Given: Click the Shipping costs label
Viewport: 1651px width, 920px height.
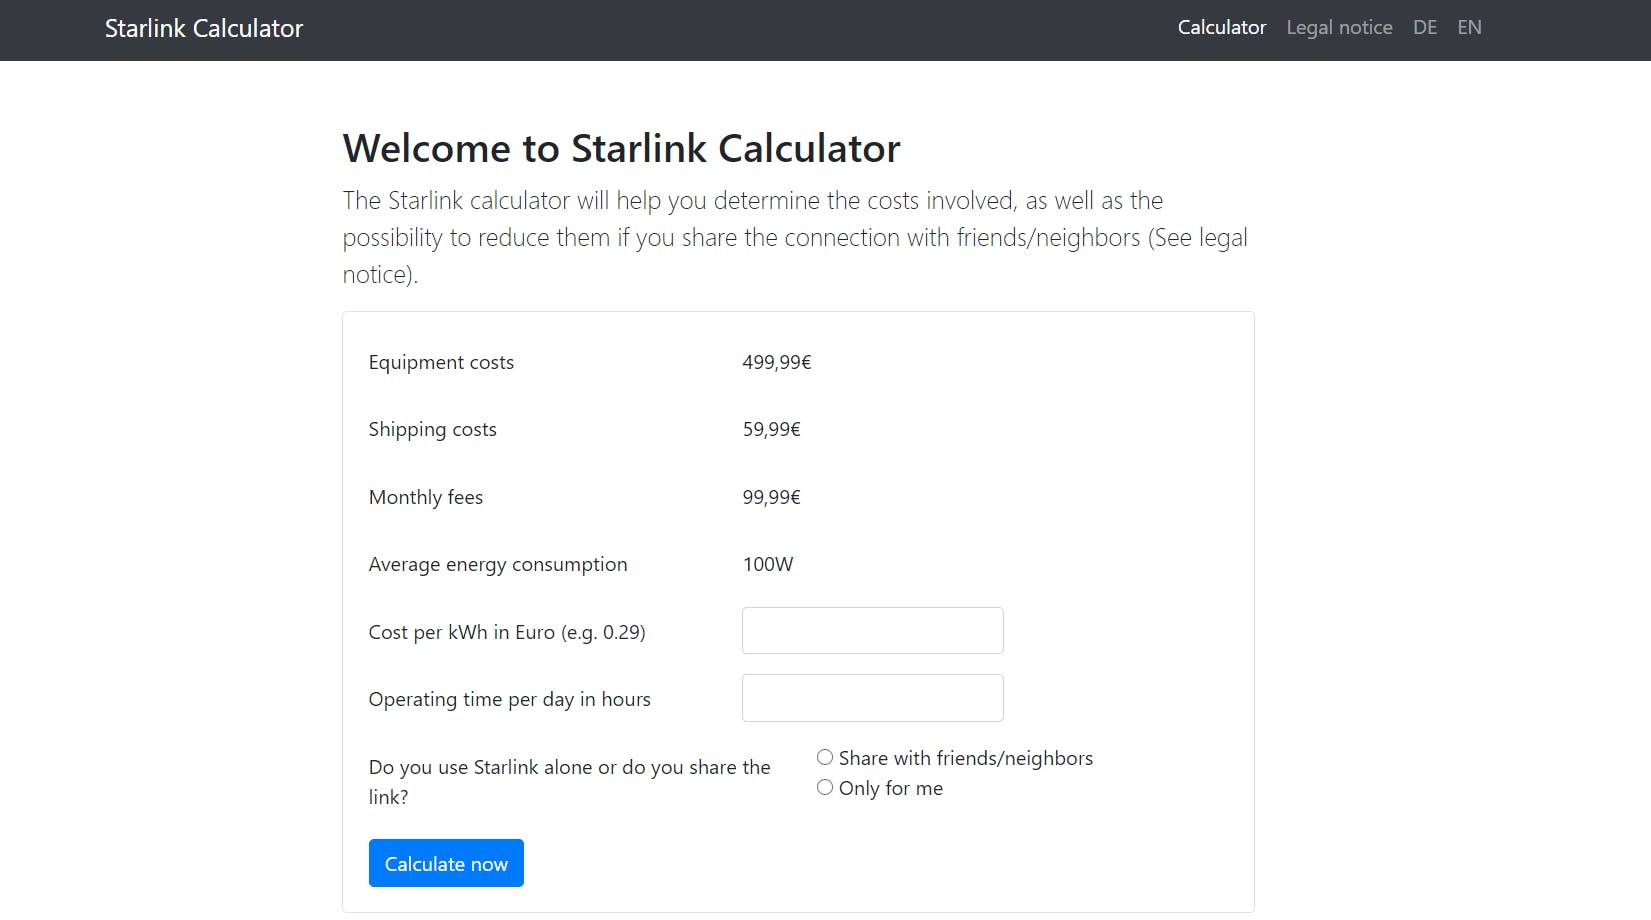Looking at the screenshot, I should 432,429.
